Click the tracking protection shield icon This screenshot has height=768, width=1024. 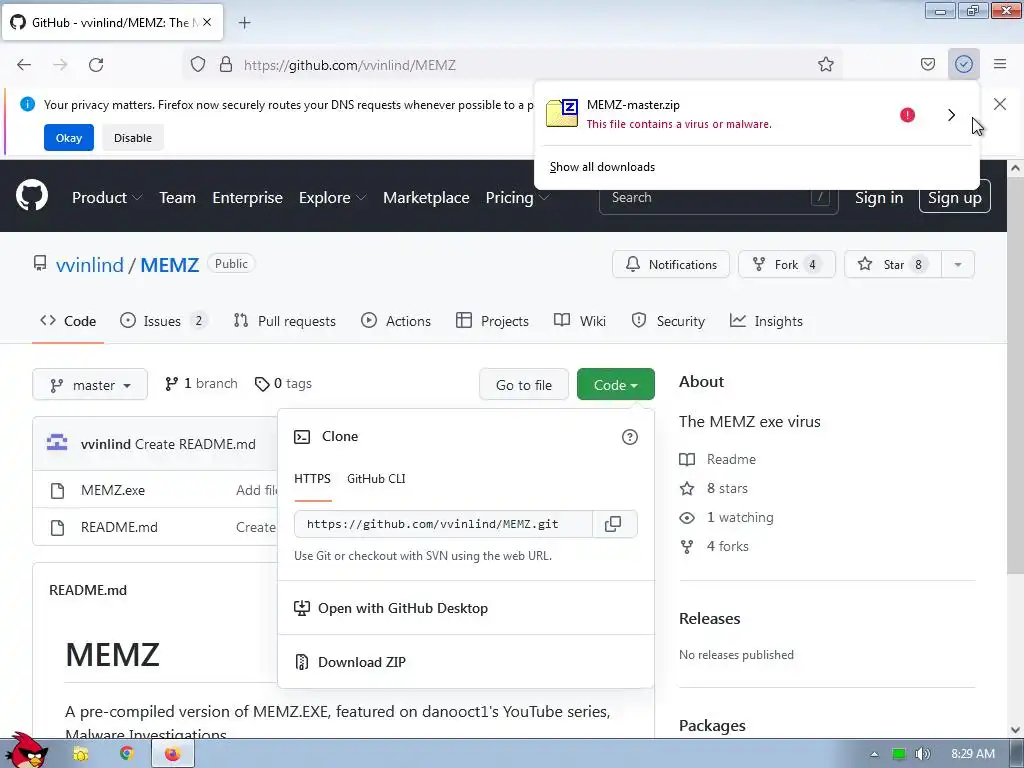click(198, 65)
